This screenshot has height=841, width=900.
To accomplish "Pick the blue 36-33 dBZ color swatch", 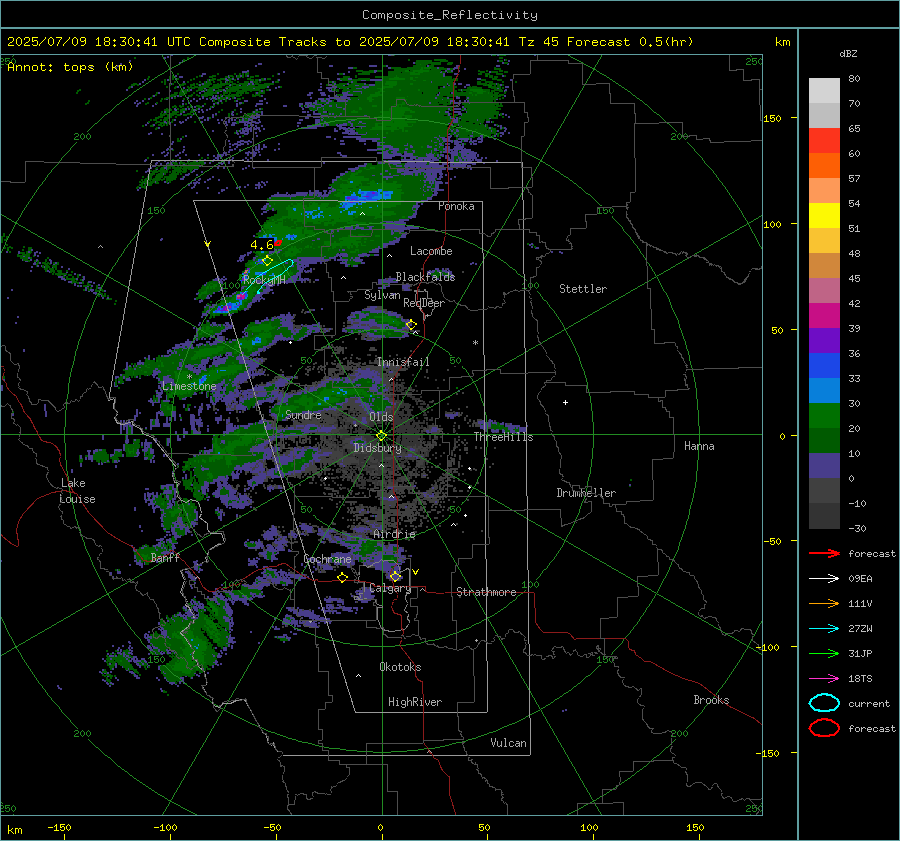I will 824,366.
